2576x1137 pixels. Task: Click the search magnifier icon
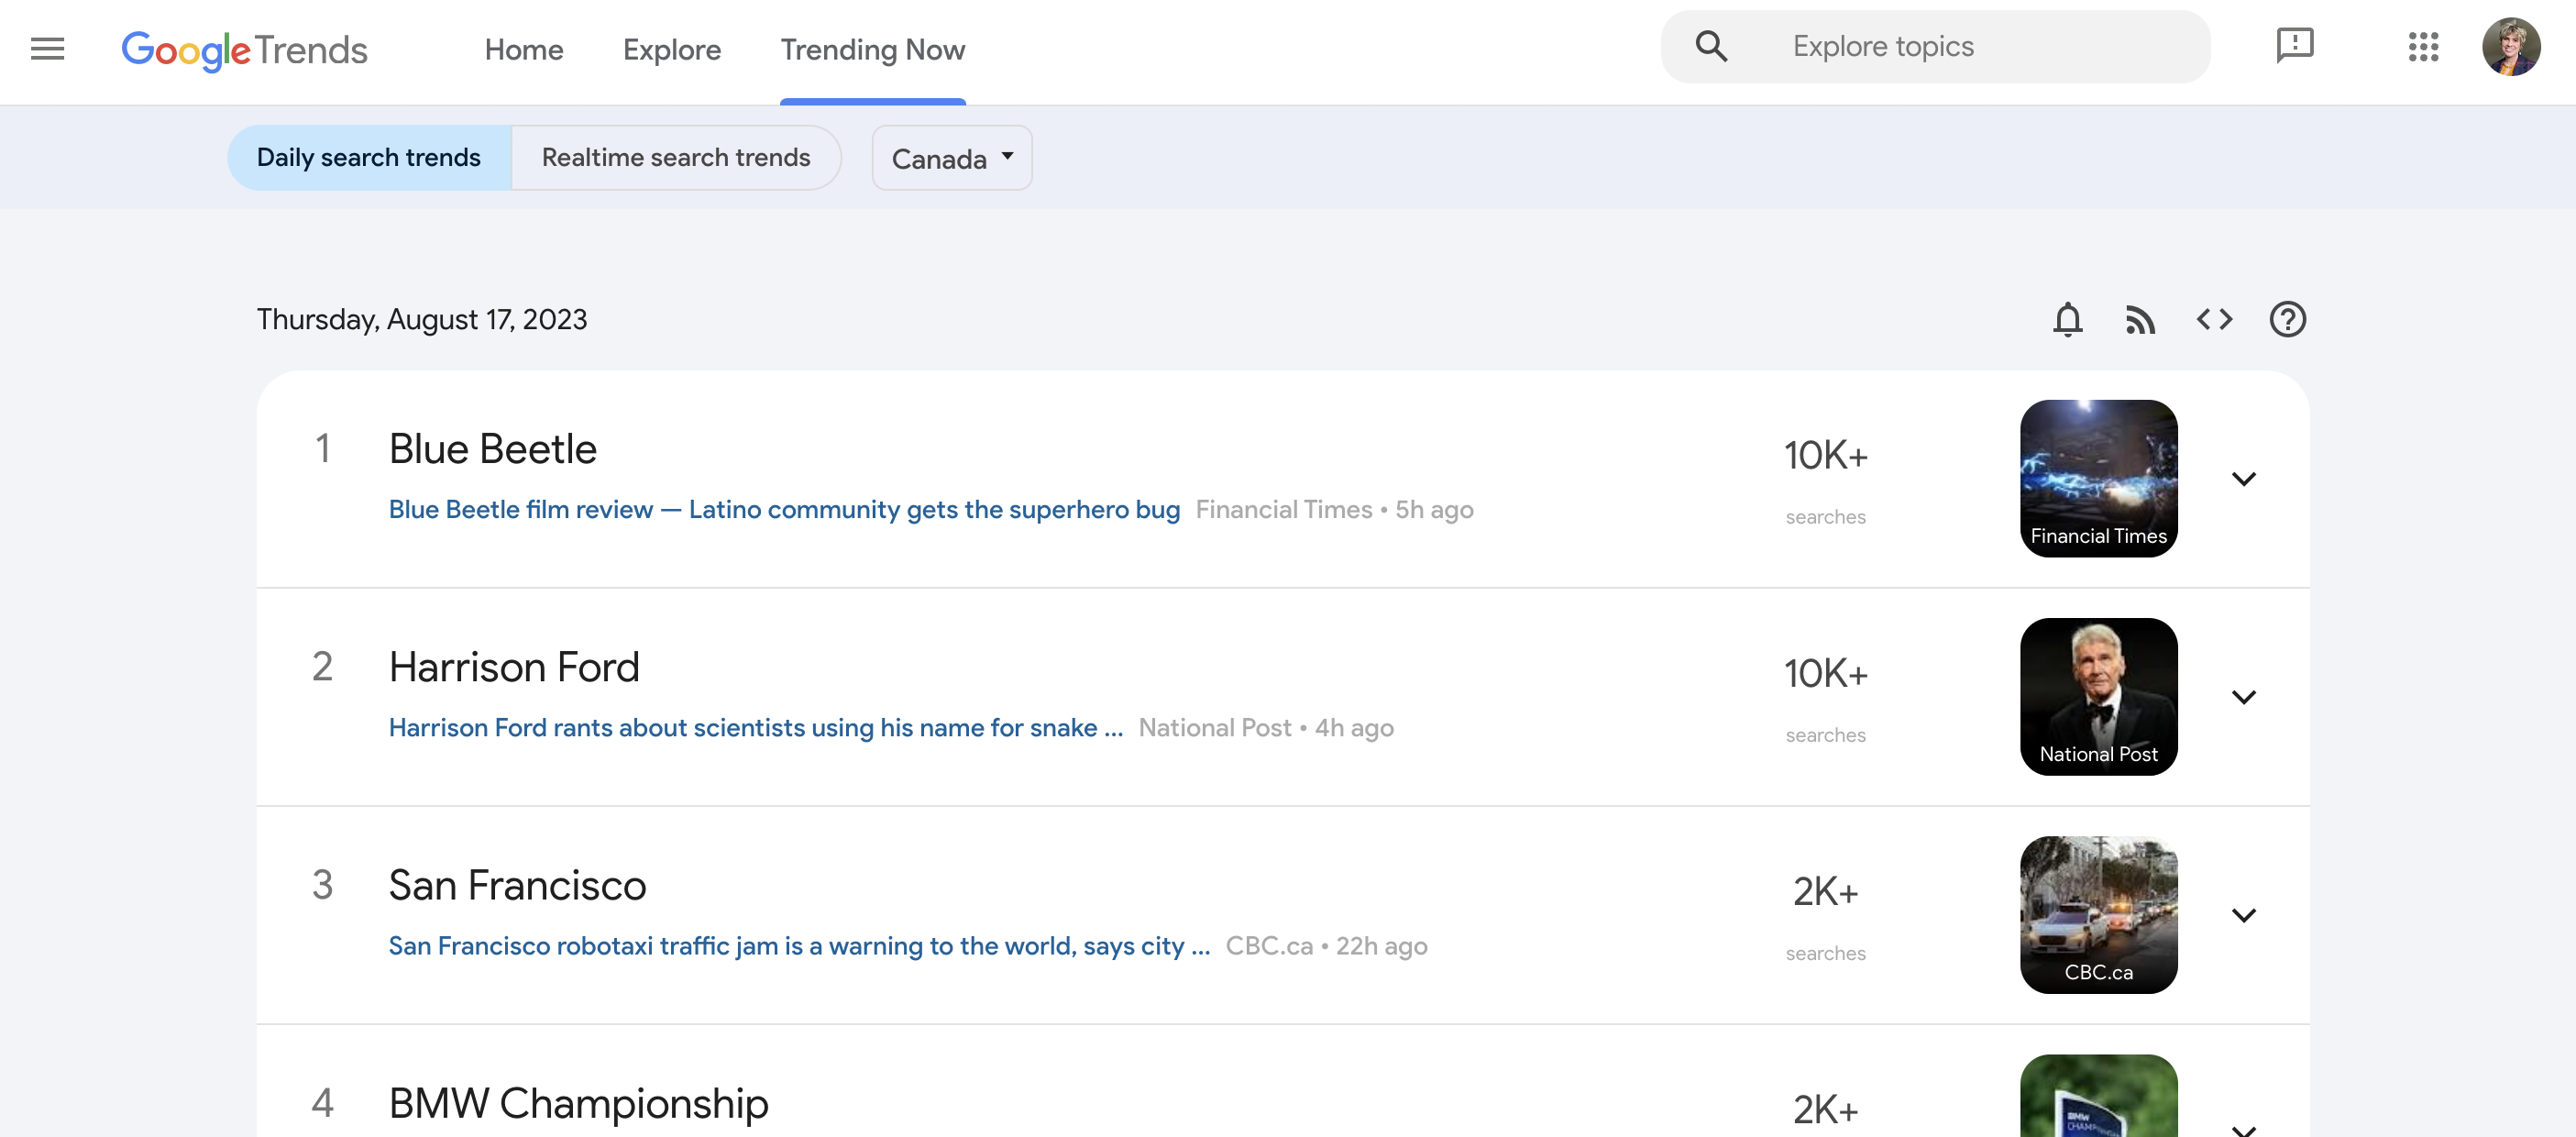pos(1713,46)
